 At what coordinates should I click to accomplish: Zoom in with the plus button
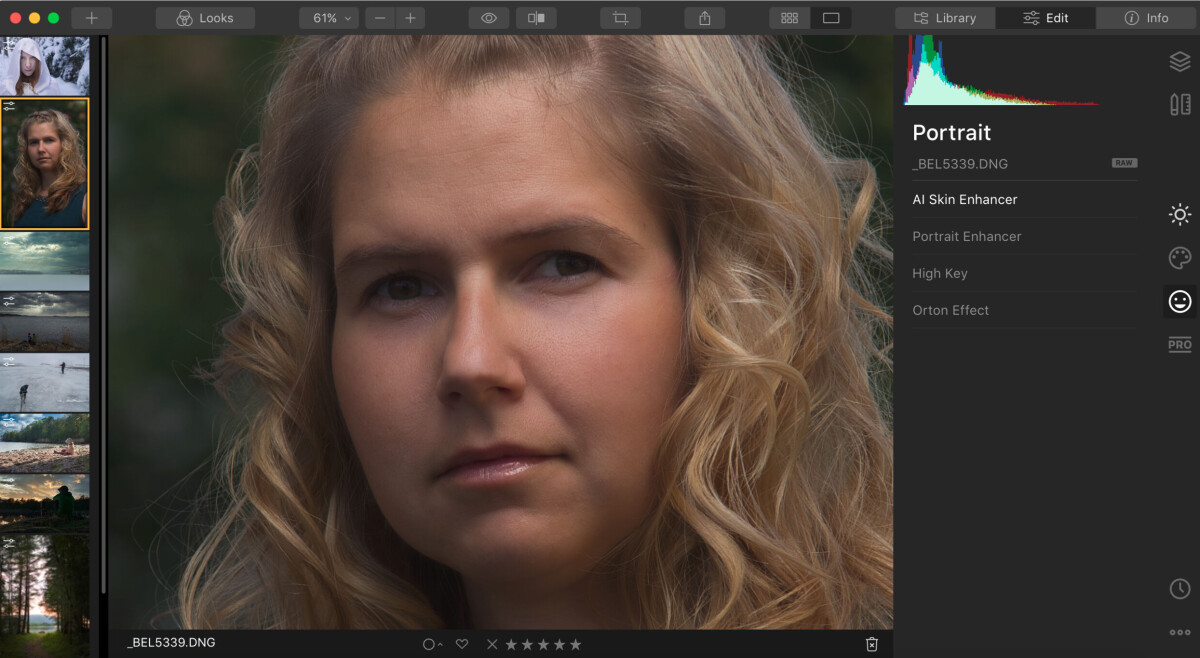point(410,18)
